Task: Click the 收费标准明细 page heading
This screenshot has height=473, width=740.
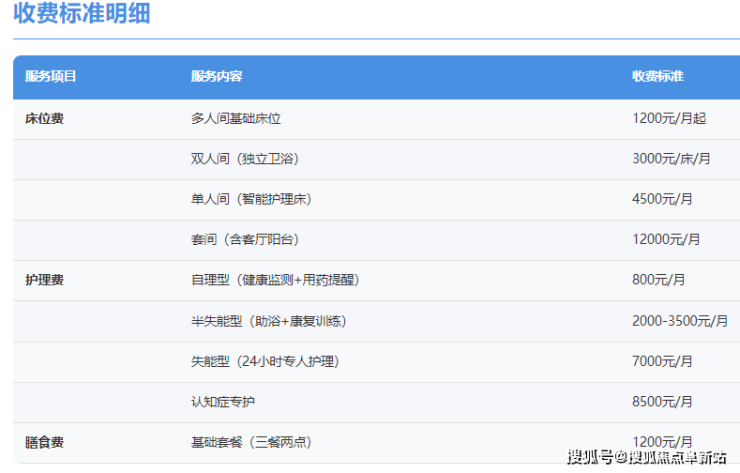Action: [82, 15]
